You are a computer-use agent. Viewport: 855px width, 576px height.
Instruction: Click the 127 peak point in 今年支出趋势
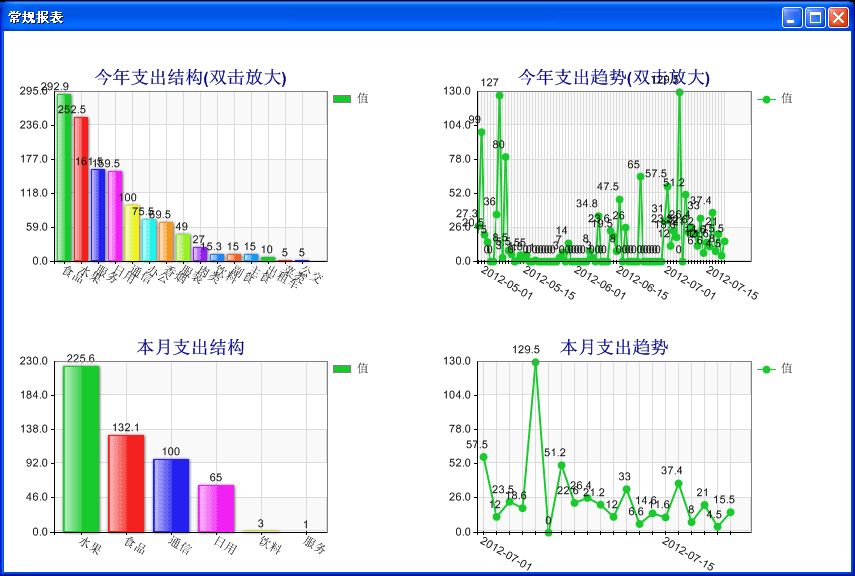click(x=499, y=95)
